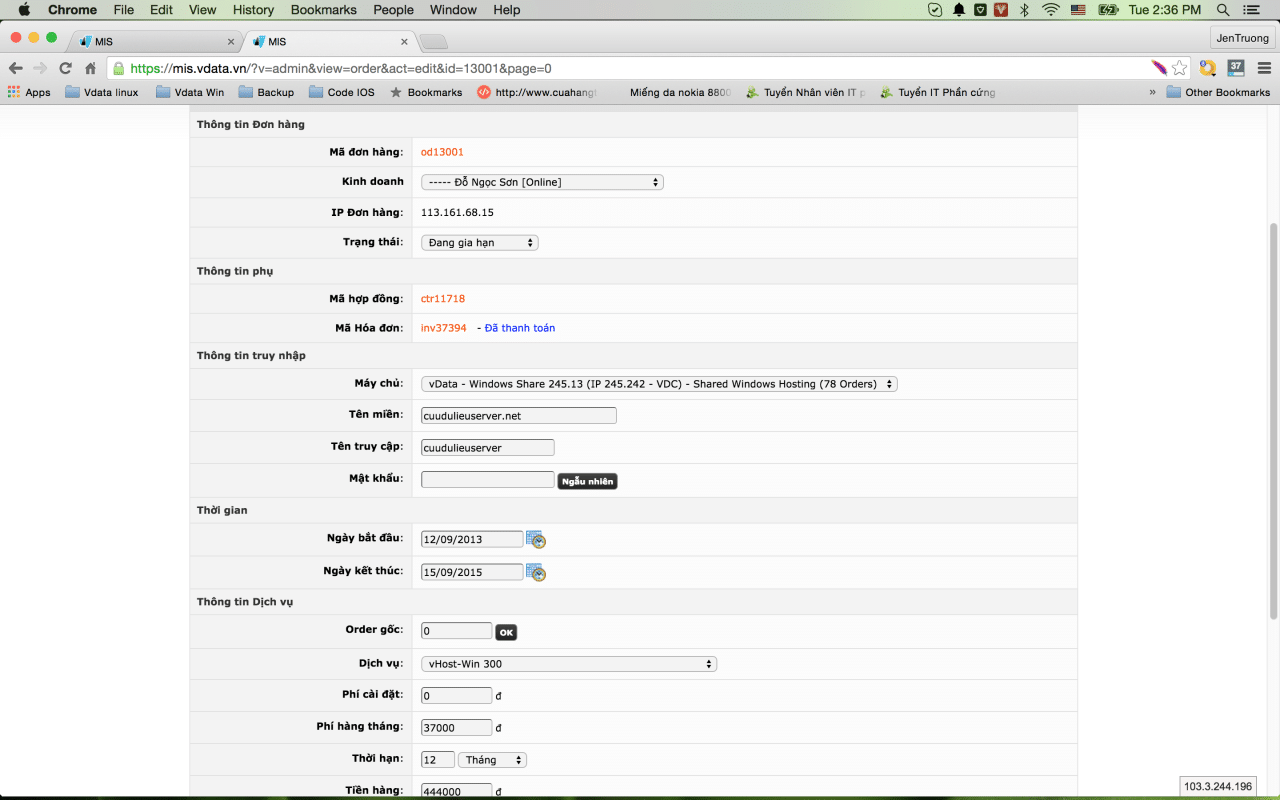
Task: Open the Trạng thái dropdown
Action: point(479,243)
